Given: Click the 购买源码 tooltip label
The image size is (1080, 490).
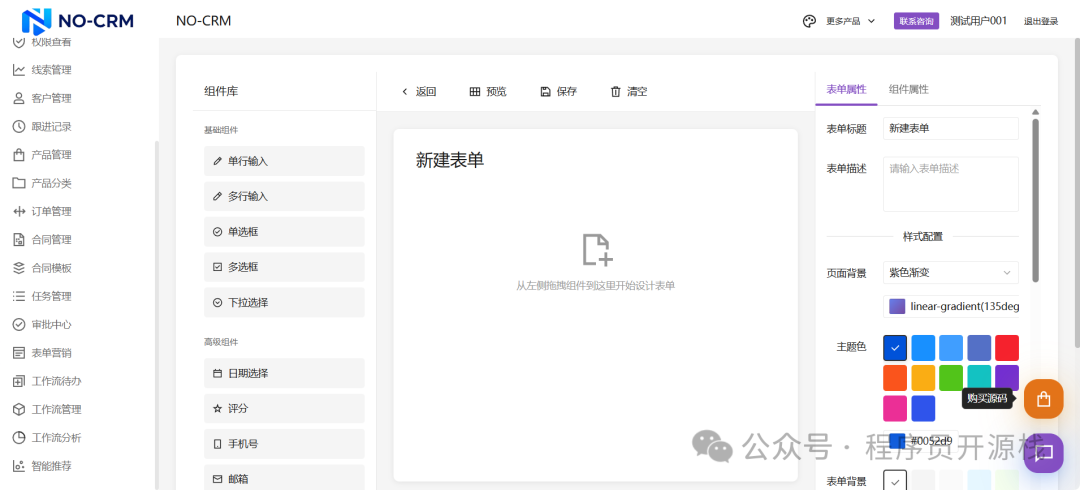Looking at the screenshot, I should [987, 398].
